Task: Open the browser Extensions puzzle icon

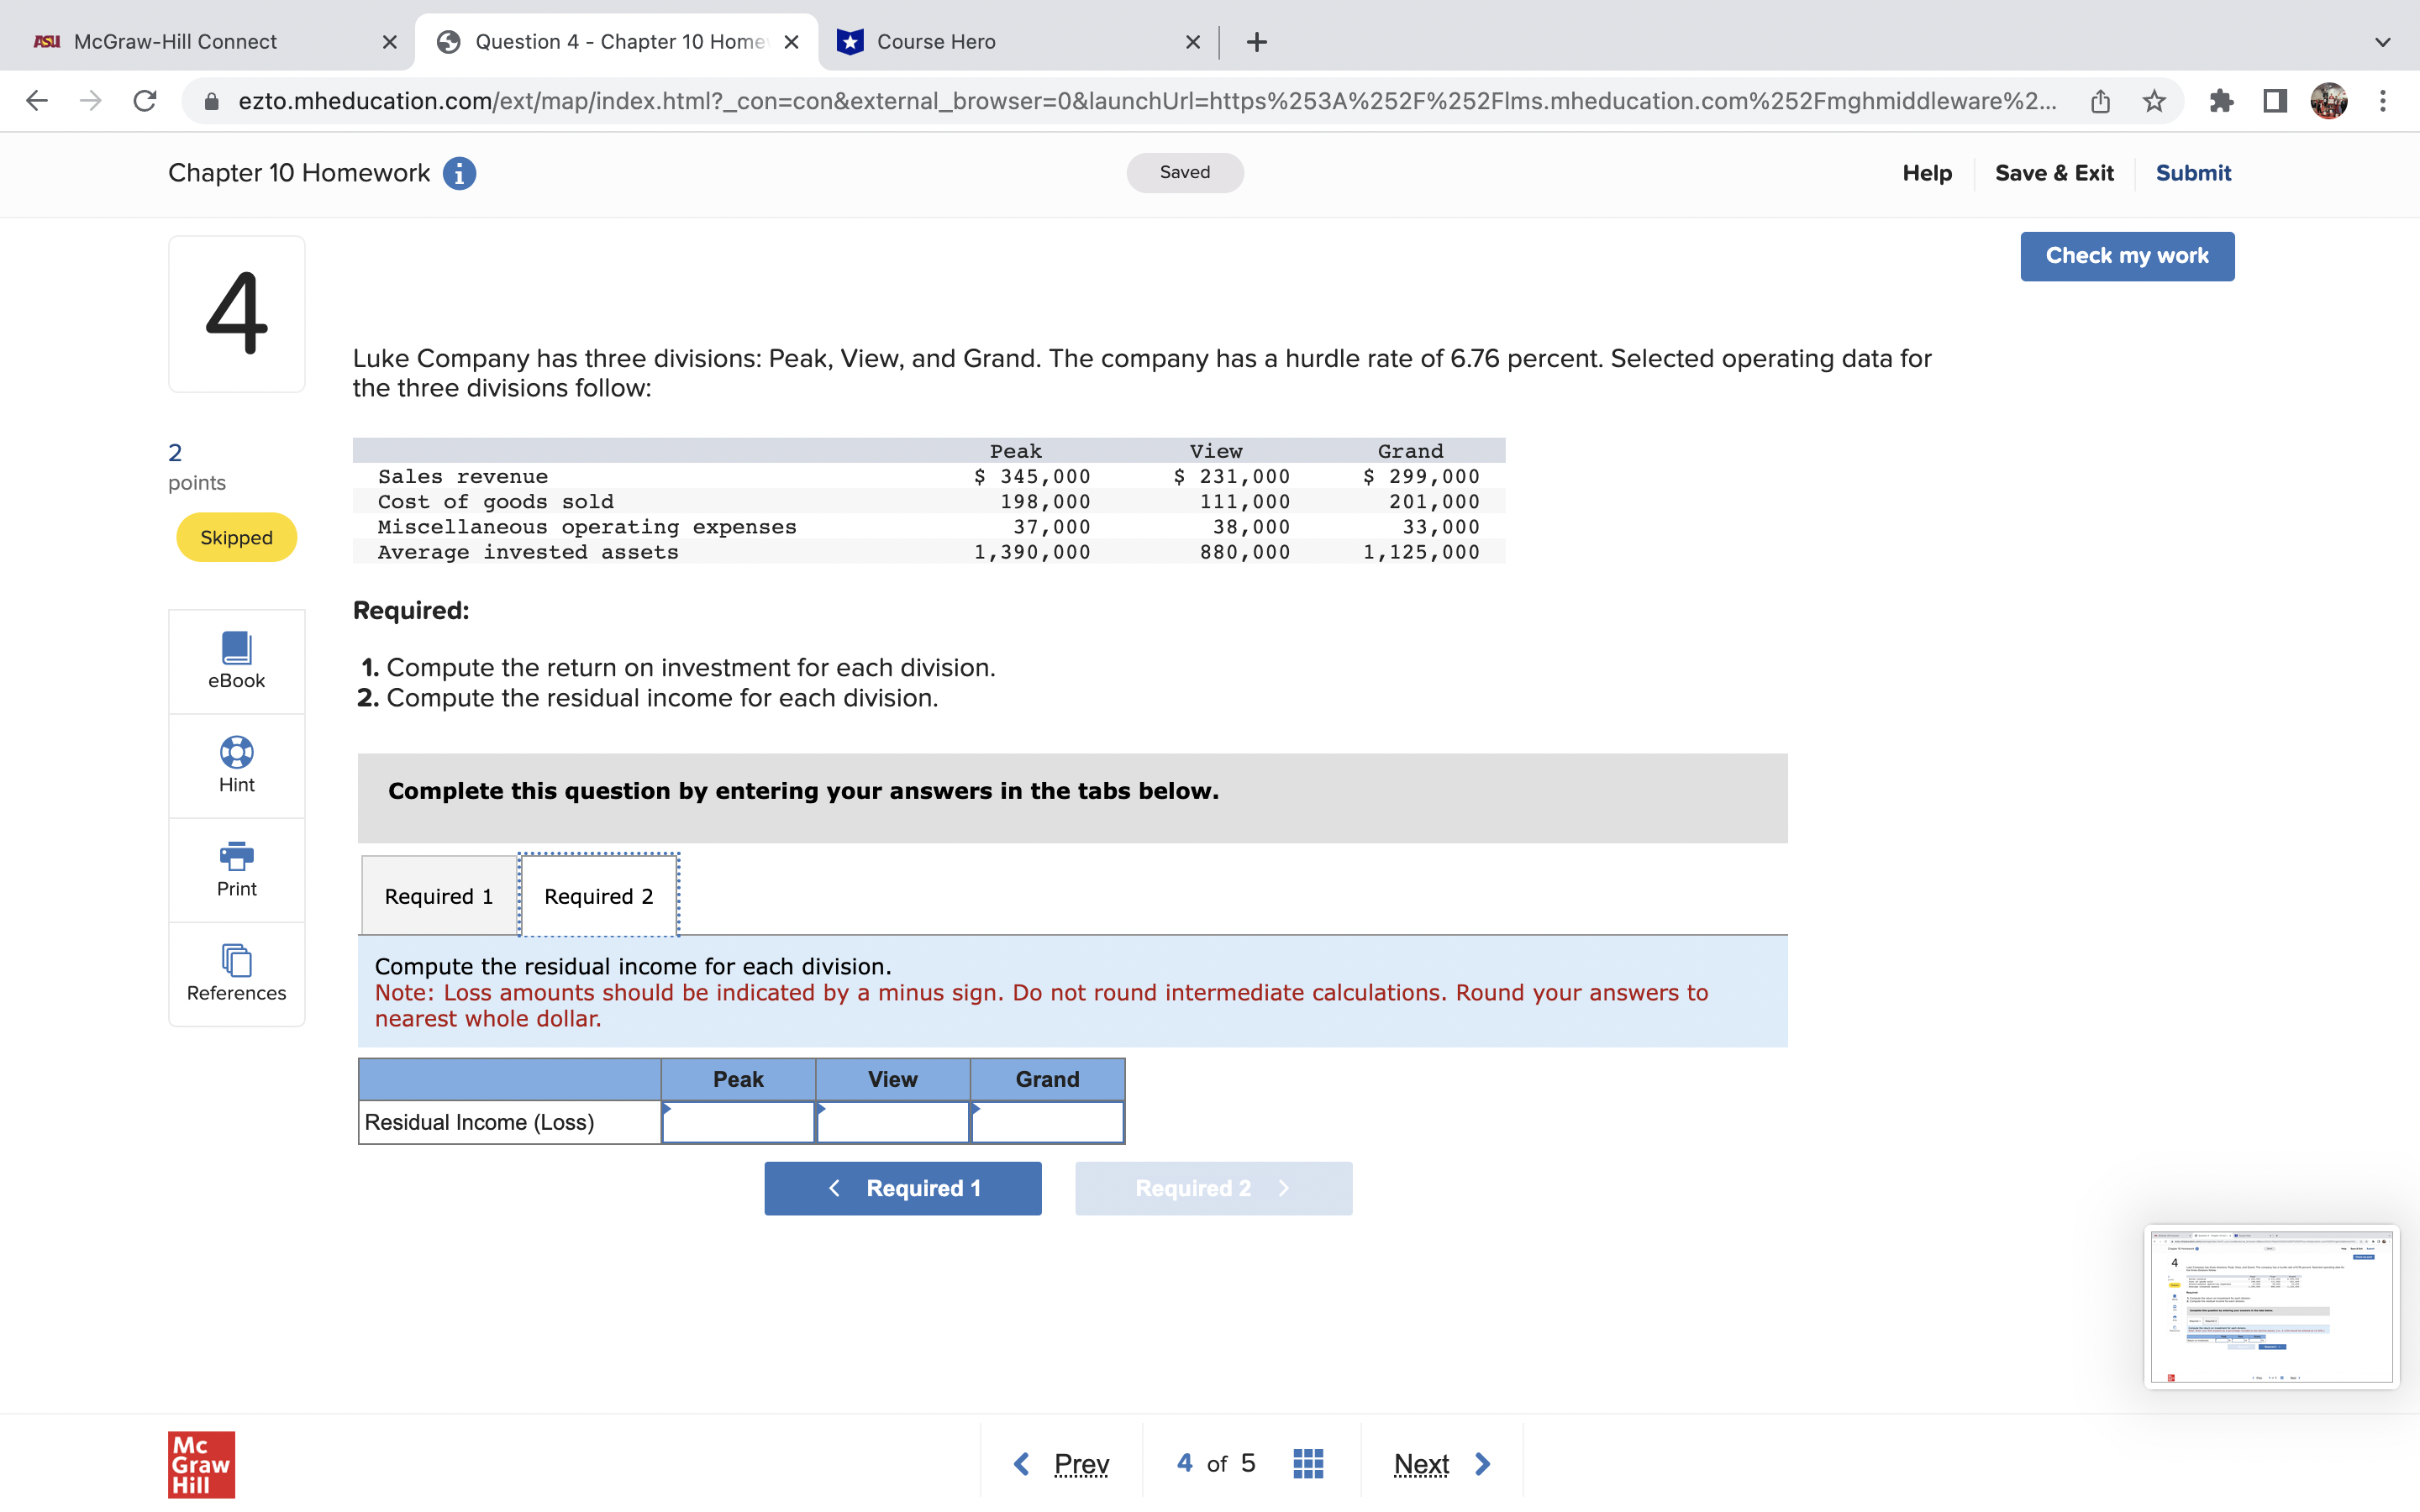Action: tap(2221, 101)
